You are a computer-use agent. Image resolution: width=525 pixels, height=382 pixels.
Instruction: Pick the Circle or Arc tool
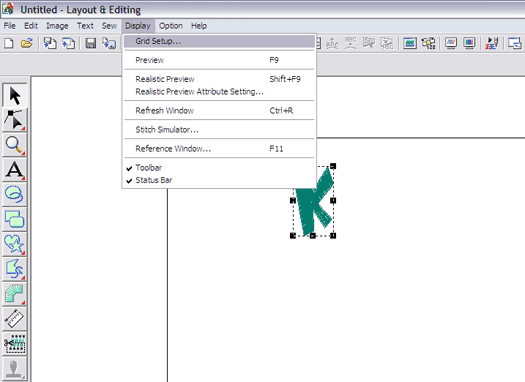[14, 194]
